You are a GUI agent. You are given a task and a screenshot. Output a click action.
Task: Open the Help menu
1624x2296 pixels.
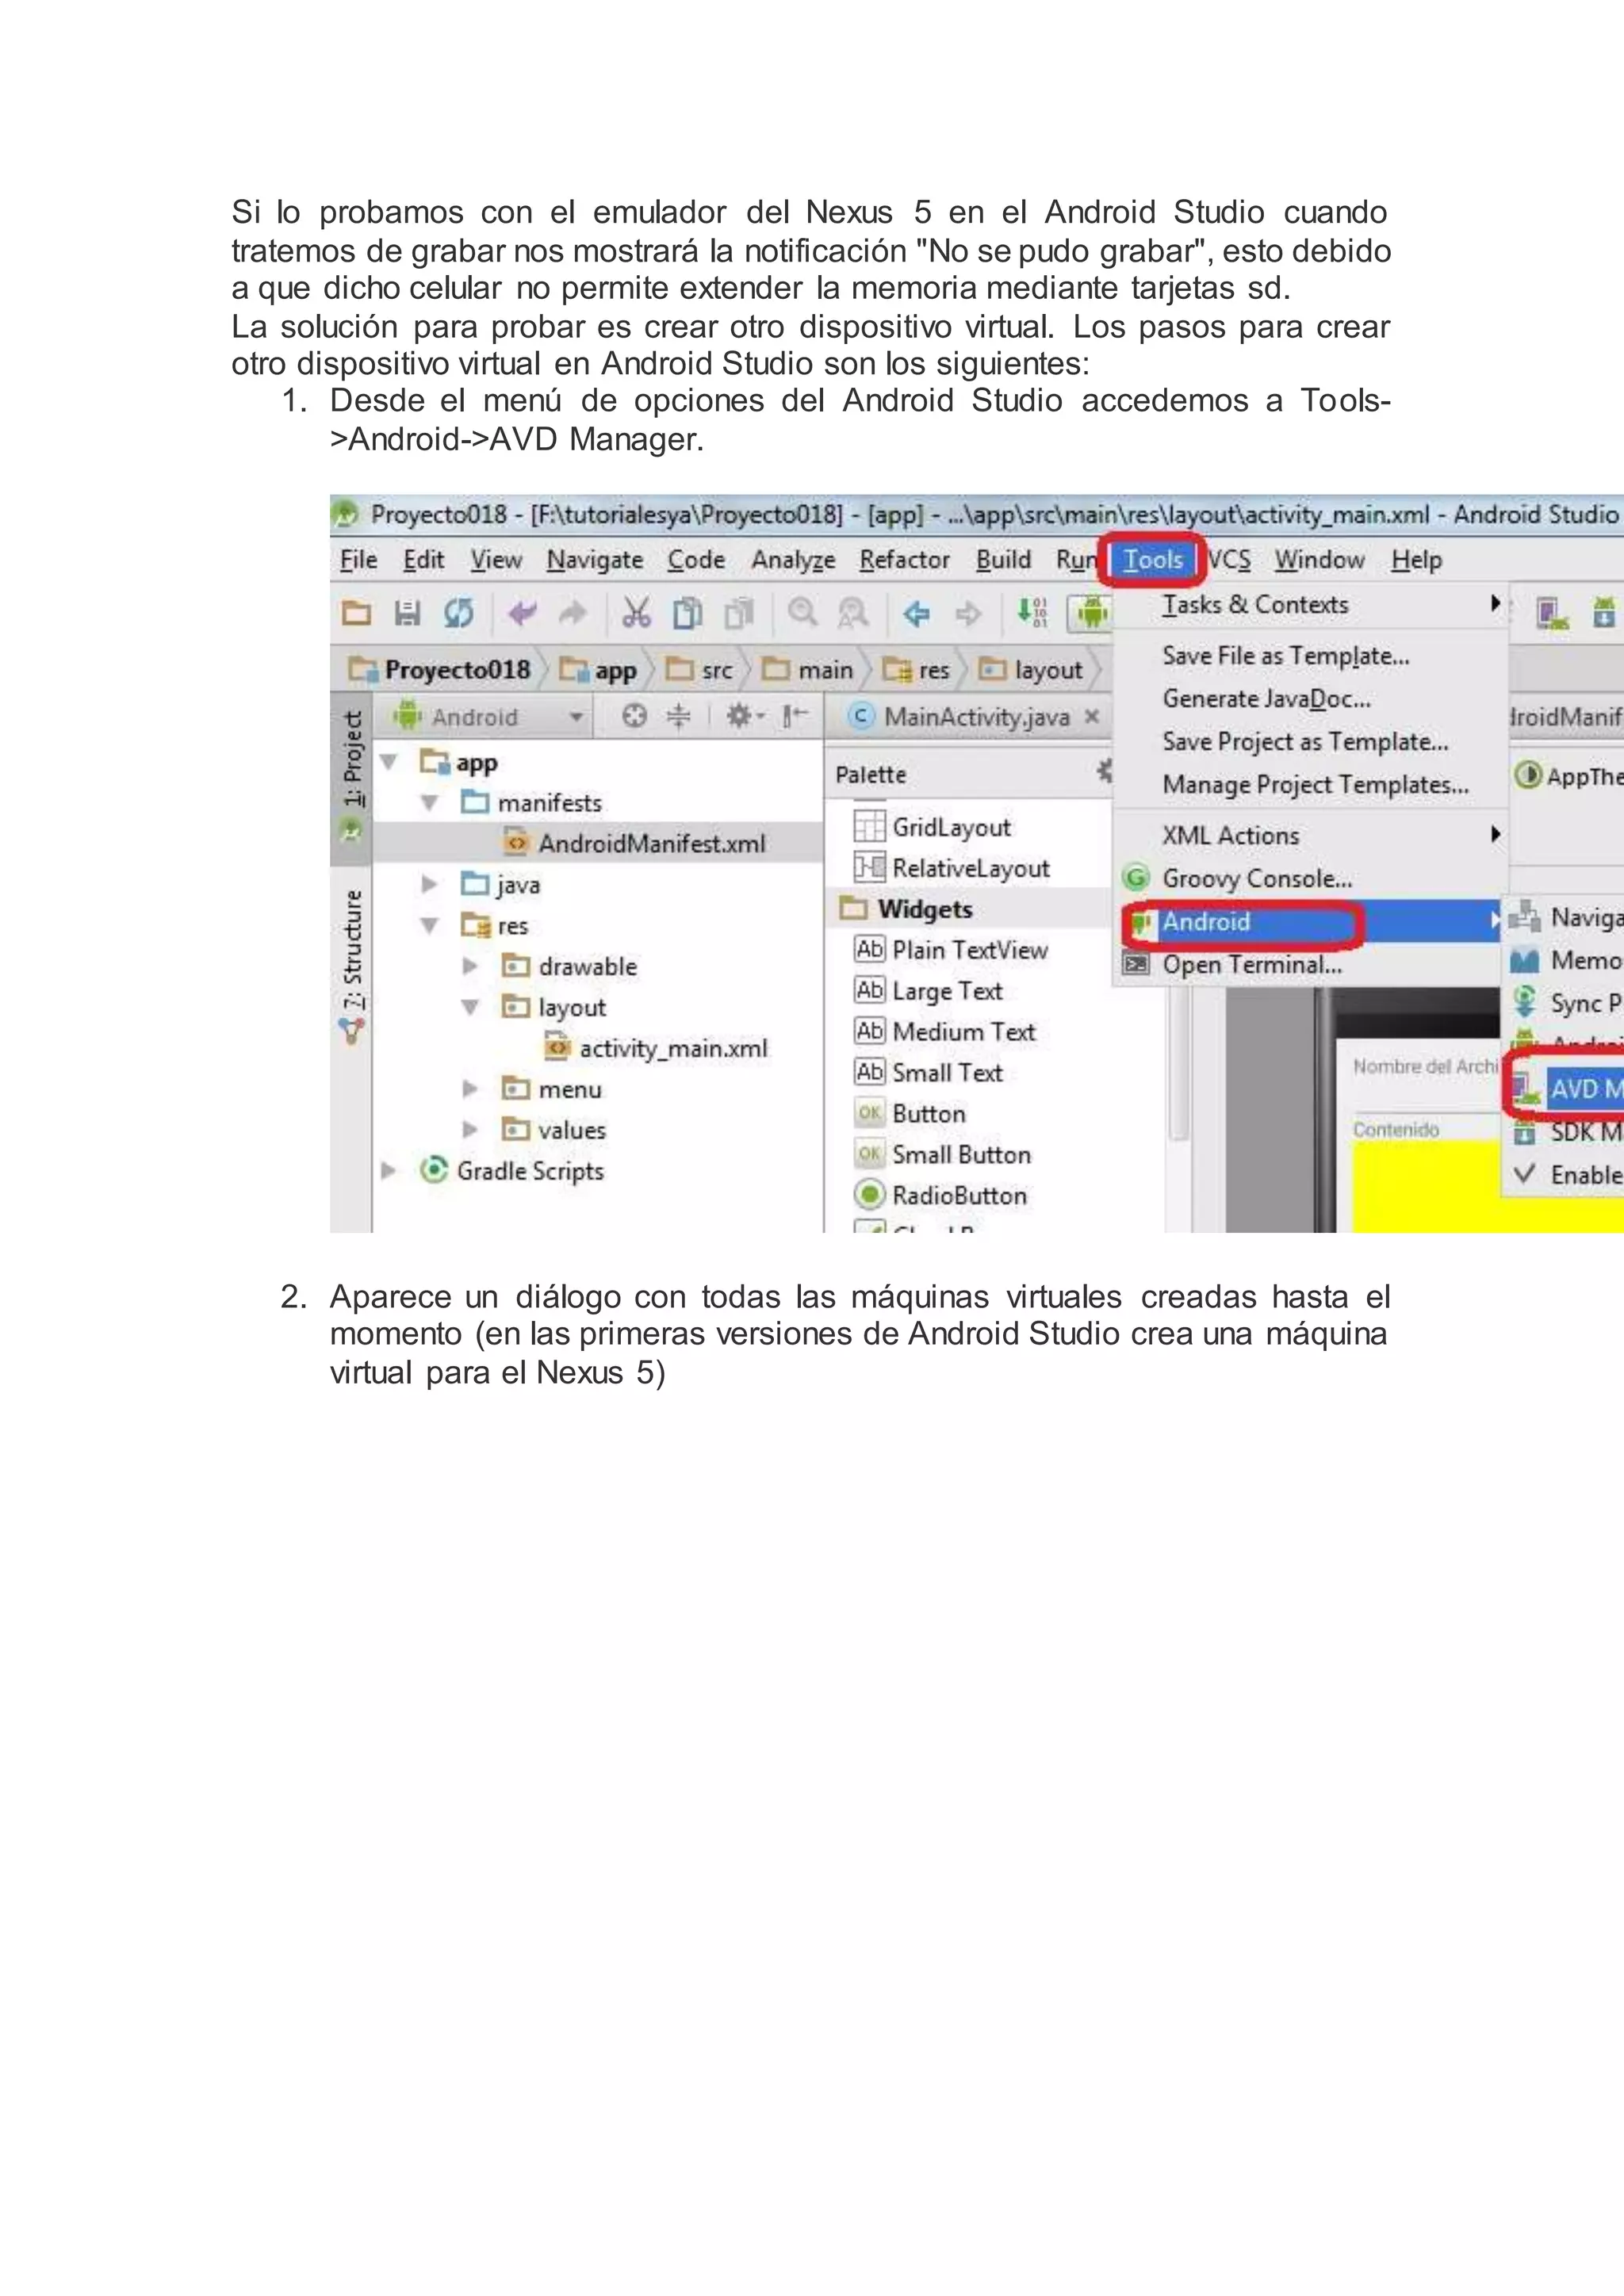pos(1416,559)
